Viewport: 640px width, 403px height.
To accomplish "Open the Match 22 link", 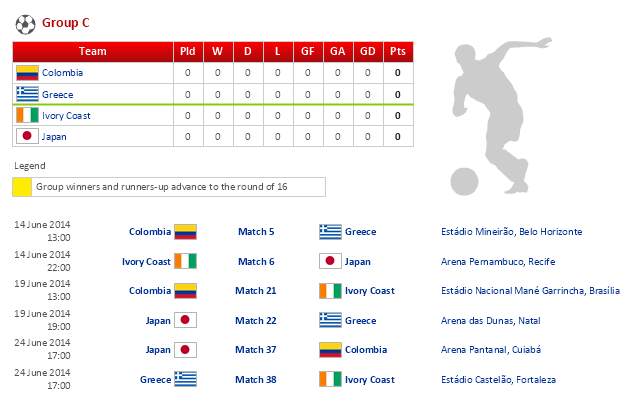I will 256,321.
